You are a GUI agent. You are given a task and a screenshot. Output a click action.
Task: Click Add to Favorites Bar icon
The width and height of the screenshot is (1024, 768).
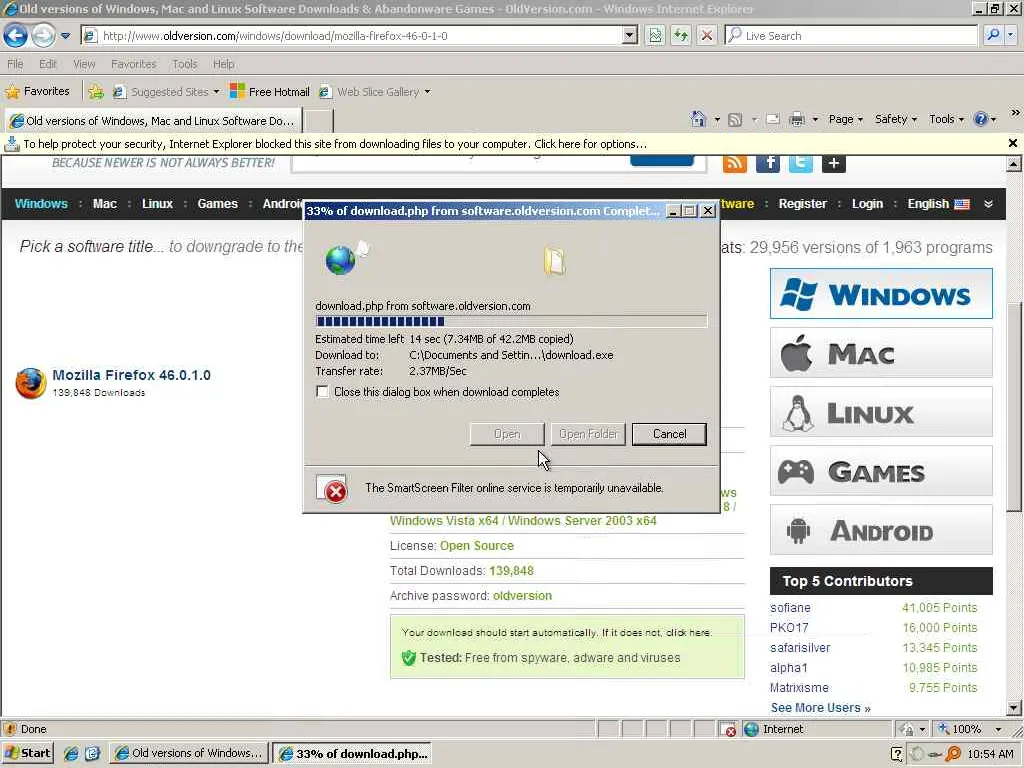click(x=96, y=91)
